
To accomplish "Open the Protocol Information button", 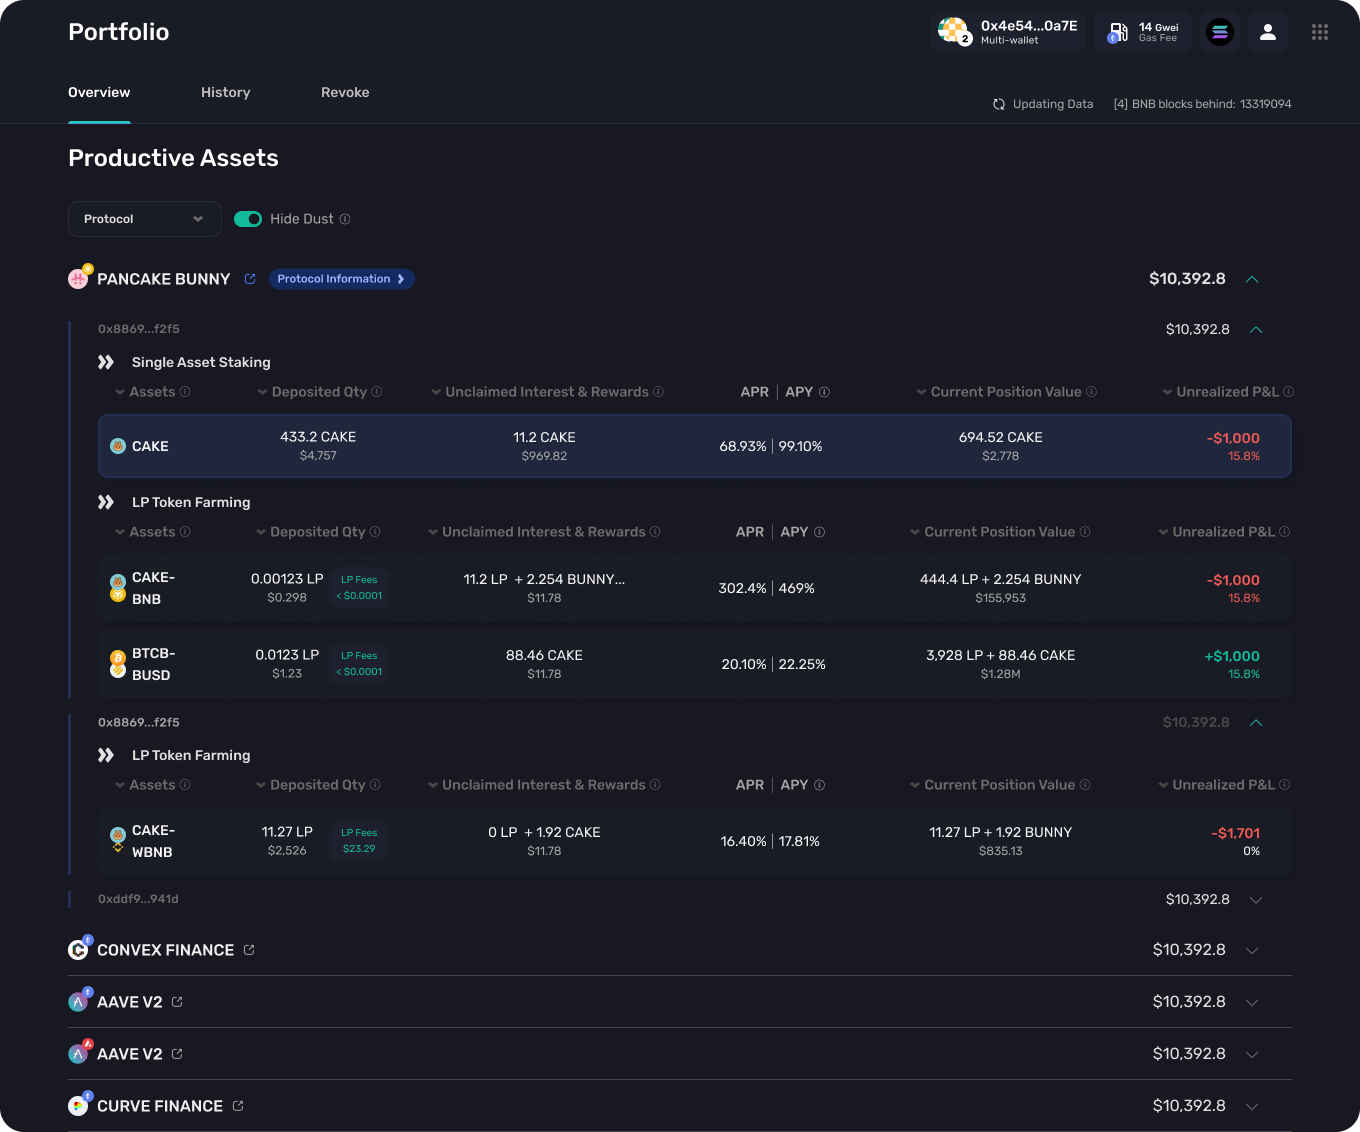I will point(341,279).
